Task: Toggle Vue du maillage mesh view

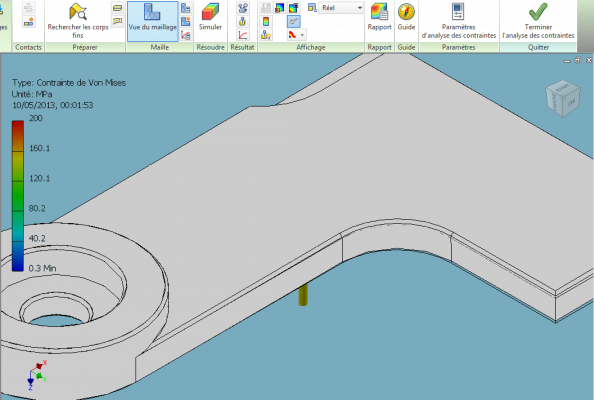Action: (x=152, y=21)
